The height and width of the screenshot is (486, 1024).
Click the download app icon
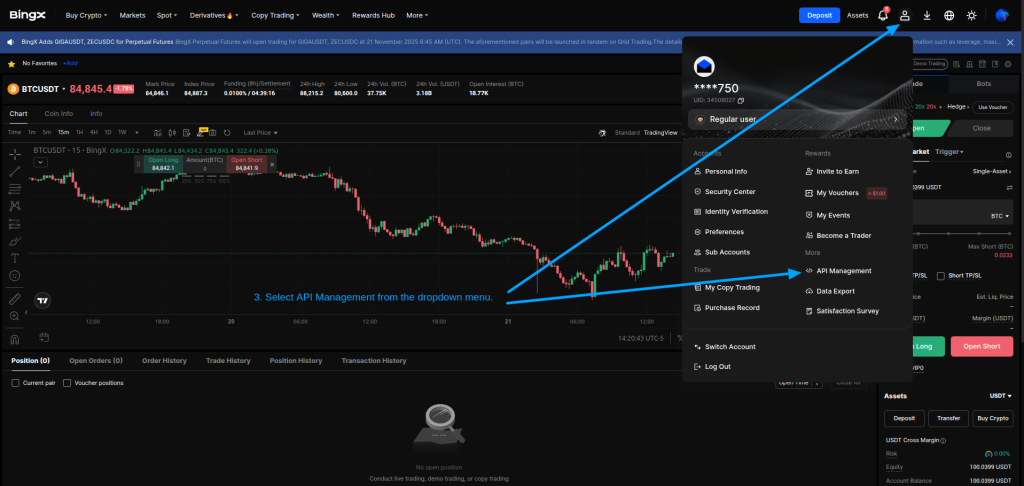pos(927,15)
